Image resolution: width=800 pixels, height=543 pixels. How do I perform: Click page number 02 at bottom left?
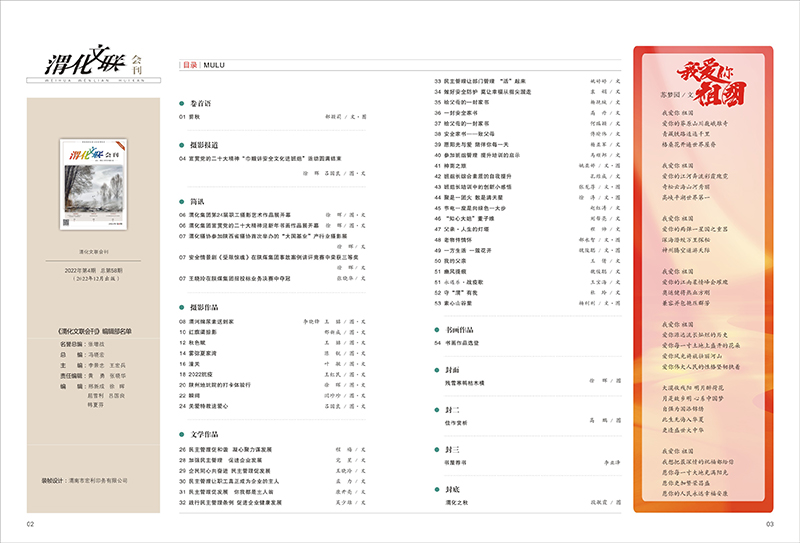pyautogui.click(x=31, y=523)
